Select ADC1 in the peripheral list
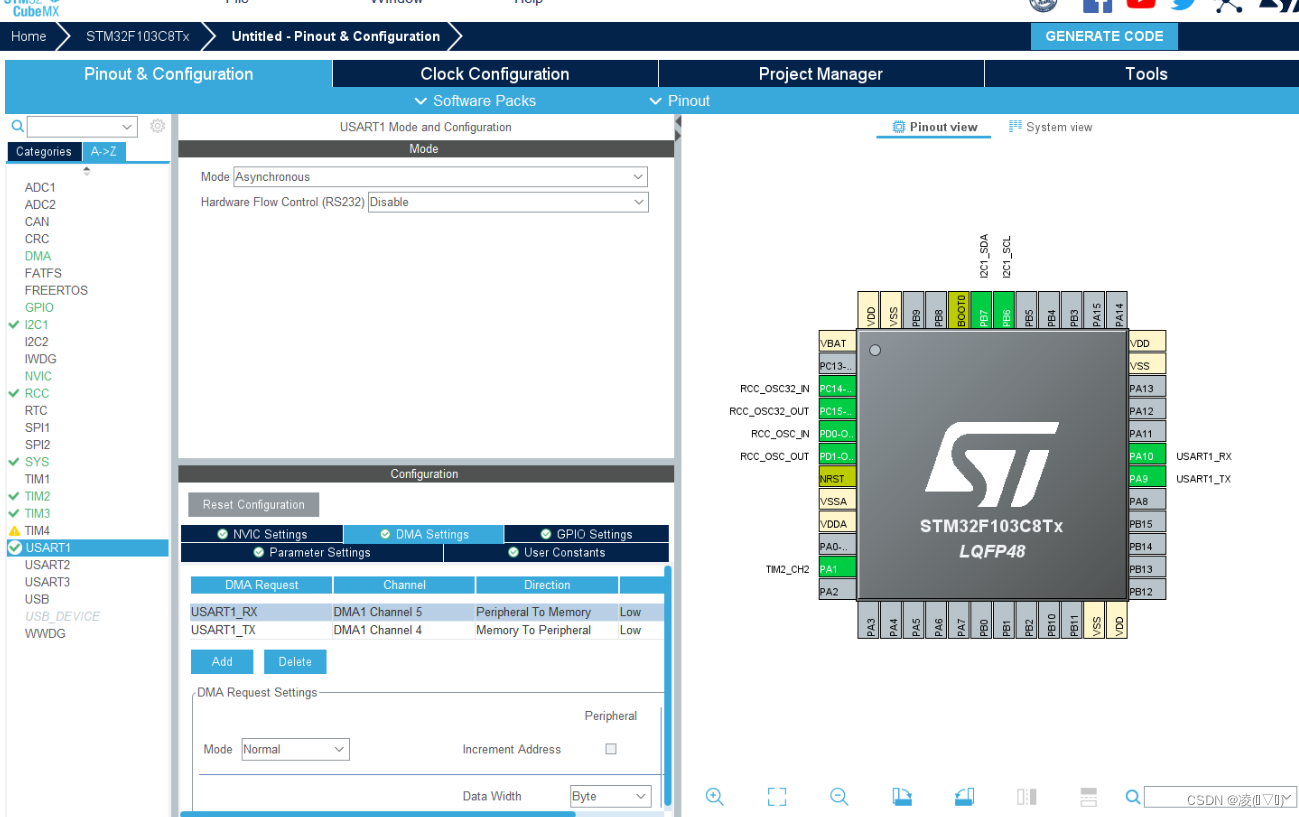This screenshot has height=817, width=1299. [x=40, y=187]
